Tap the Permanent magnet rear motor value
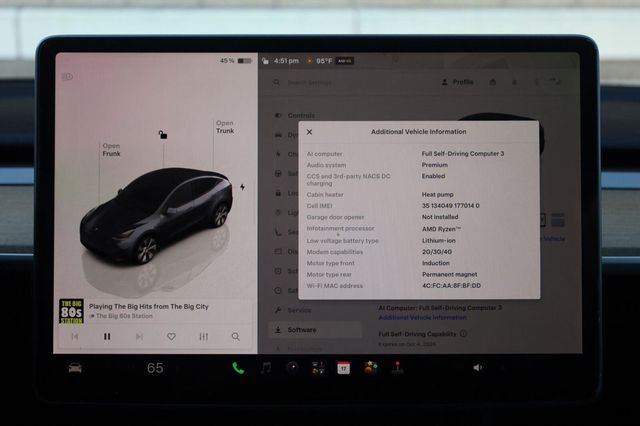This screenshot has height=426, width=640. coord(449,274)
